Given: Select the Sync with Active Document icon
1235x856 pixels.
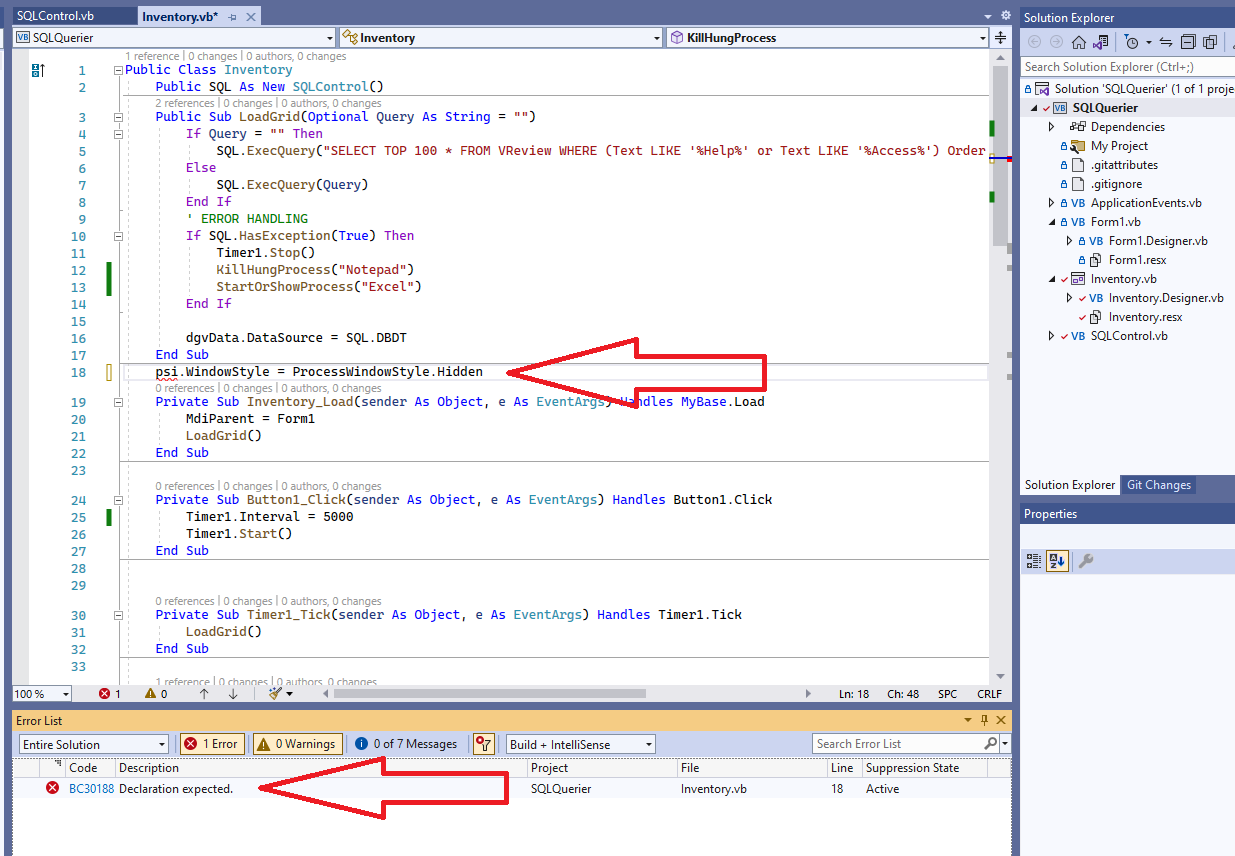Looking at the screenshot, I should pyautogui.click(x=1102, y=42).
